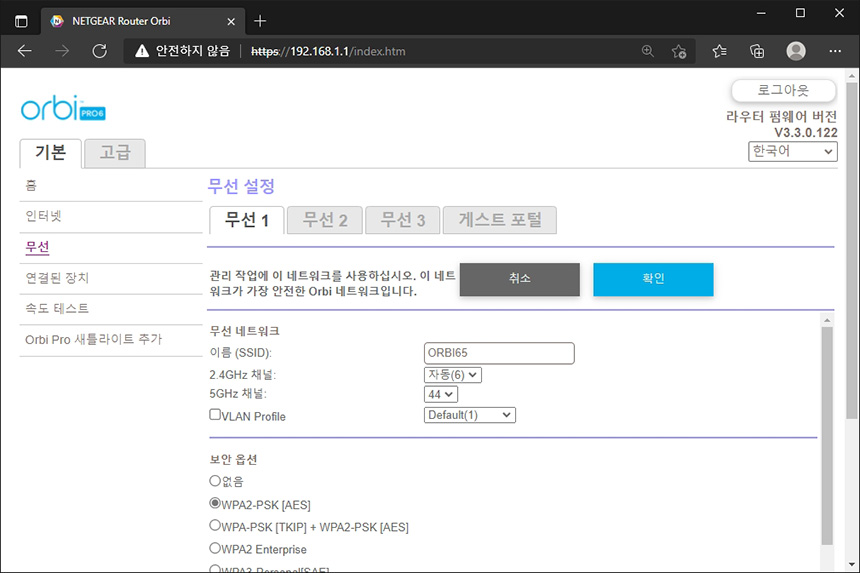
Task: Reload the page with refresh icon
Action: [99, 51]
